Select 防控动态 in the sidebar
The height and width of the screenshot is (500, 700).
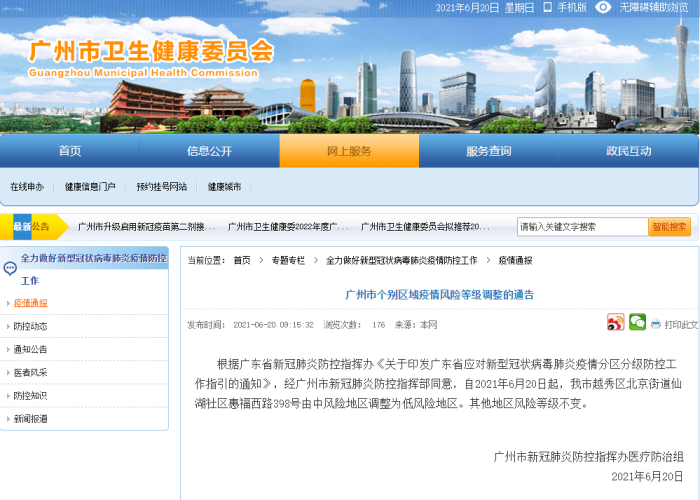click(30, 326)
